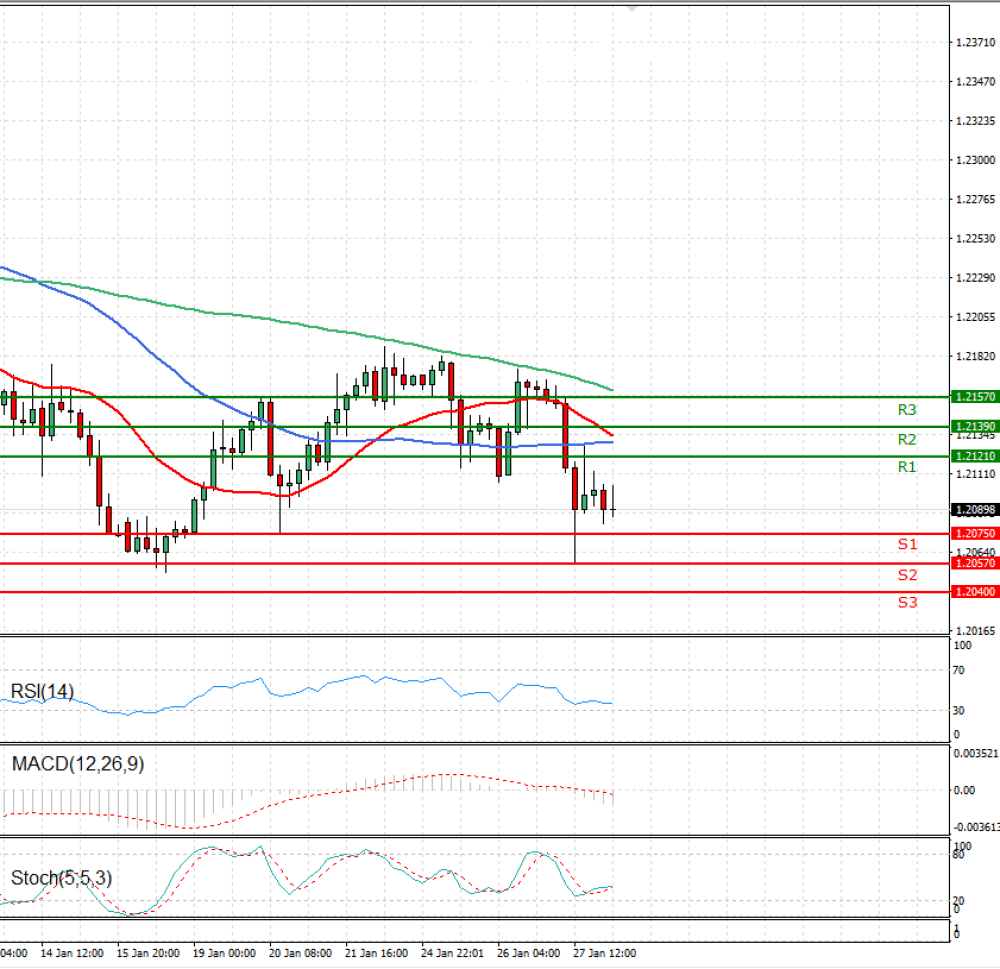The width and height of the screenshot is (1000, 969).
Task: Click the 1.23000 price axis value
Action: [x=976, y=160]
